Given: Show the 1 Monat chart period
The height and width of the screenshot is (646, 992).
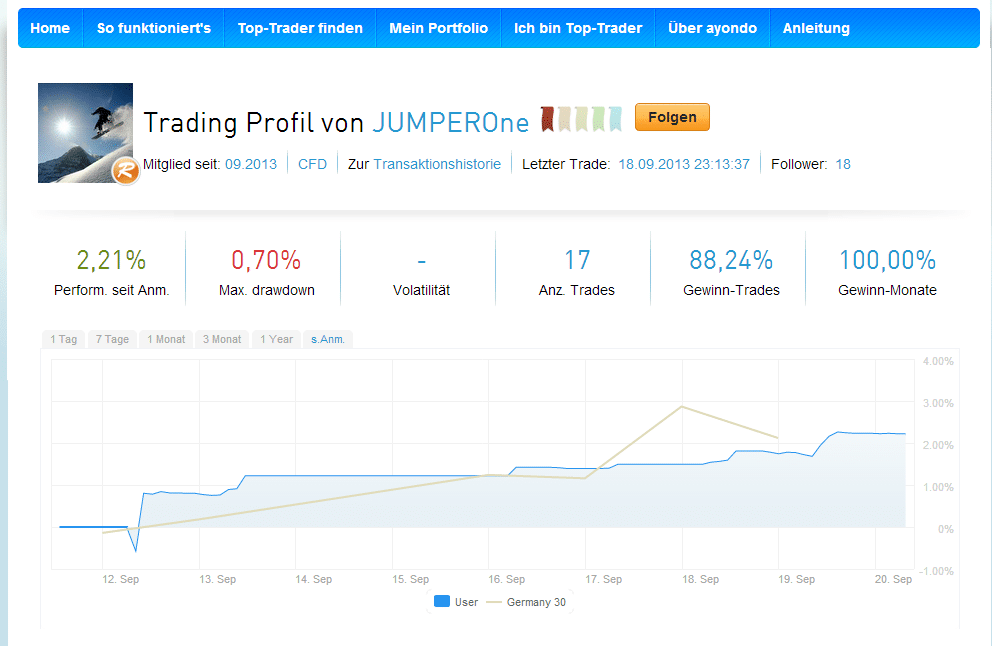Looking at the screenshot, I should 166,339.
